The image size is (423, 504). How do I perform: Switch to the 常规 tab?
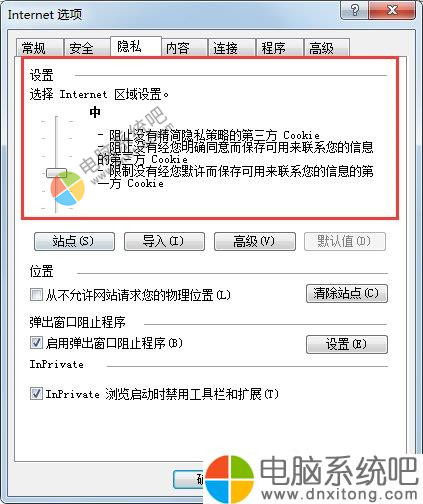[x=40, y=48]
